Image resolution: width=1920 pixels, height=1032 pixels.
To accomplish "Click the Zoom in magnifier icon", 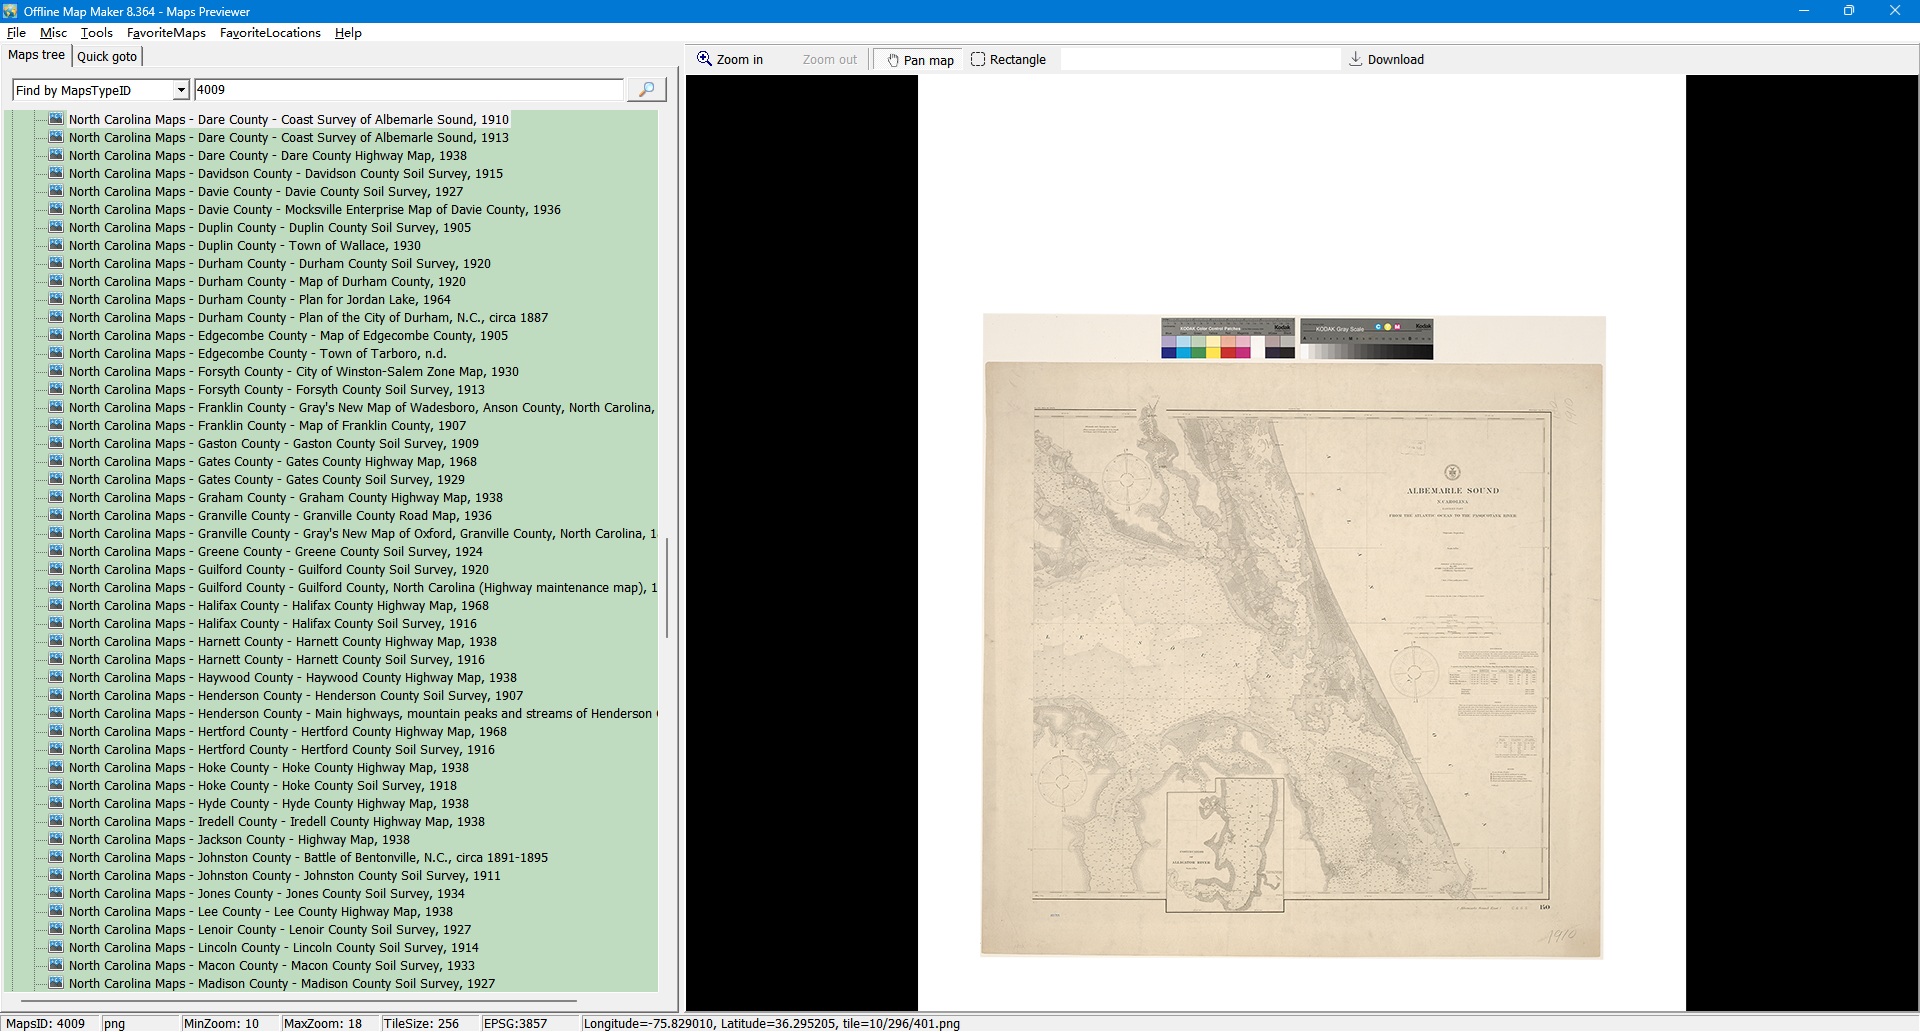I will pos(704,59).
